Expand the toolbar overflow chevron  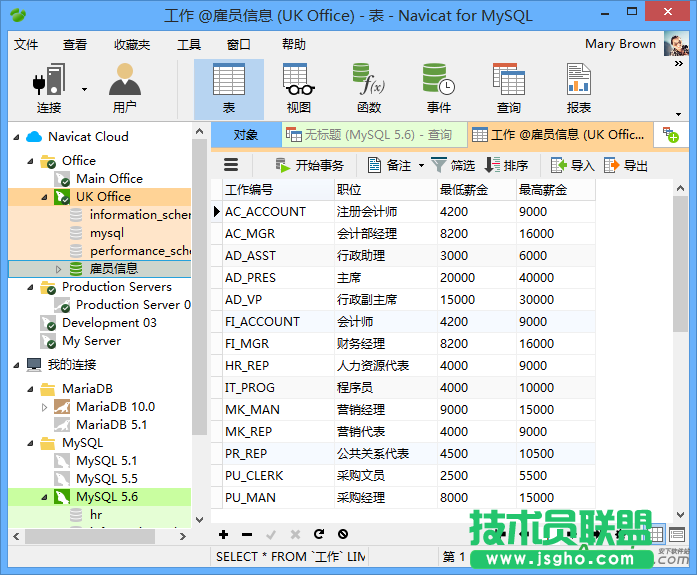coord(679,64)
